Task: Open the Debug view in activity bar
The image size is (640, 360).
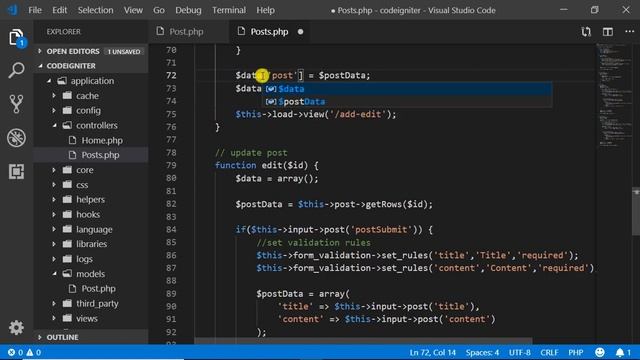Action: click(16, 138)
